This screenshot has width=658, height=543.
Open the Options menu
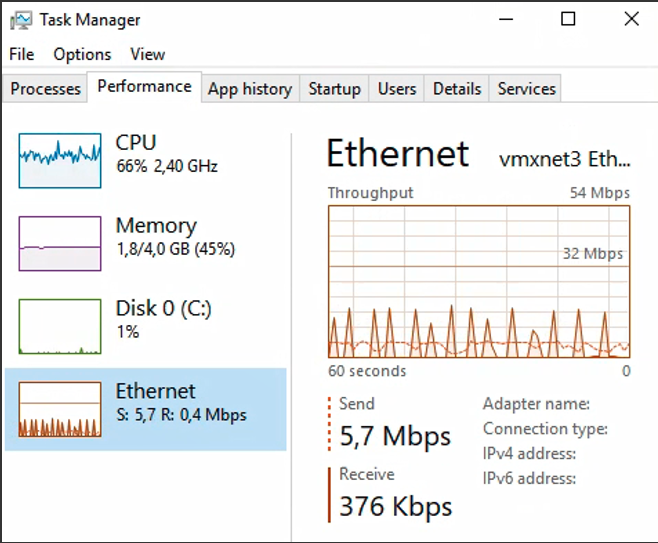(82, 54)
